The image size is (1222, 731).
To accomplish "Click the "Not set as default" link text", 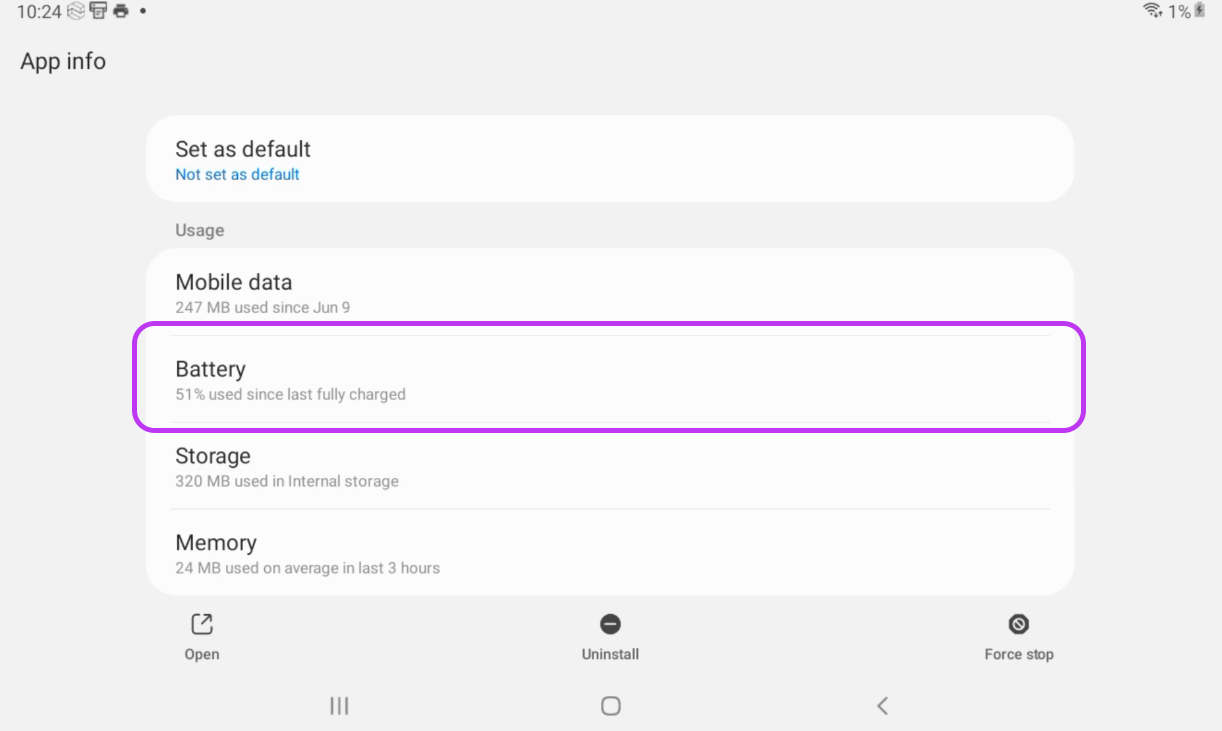I will [x=237, y=174].
